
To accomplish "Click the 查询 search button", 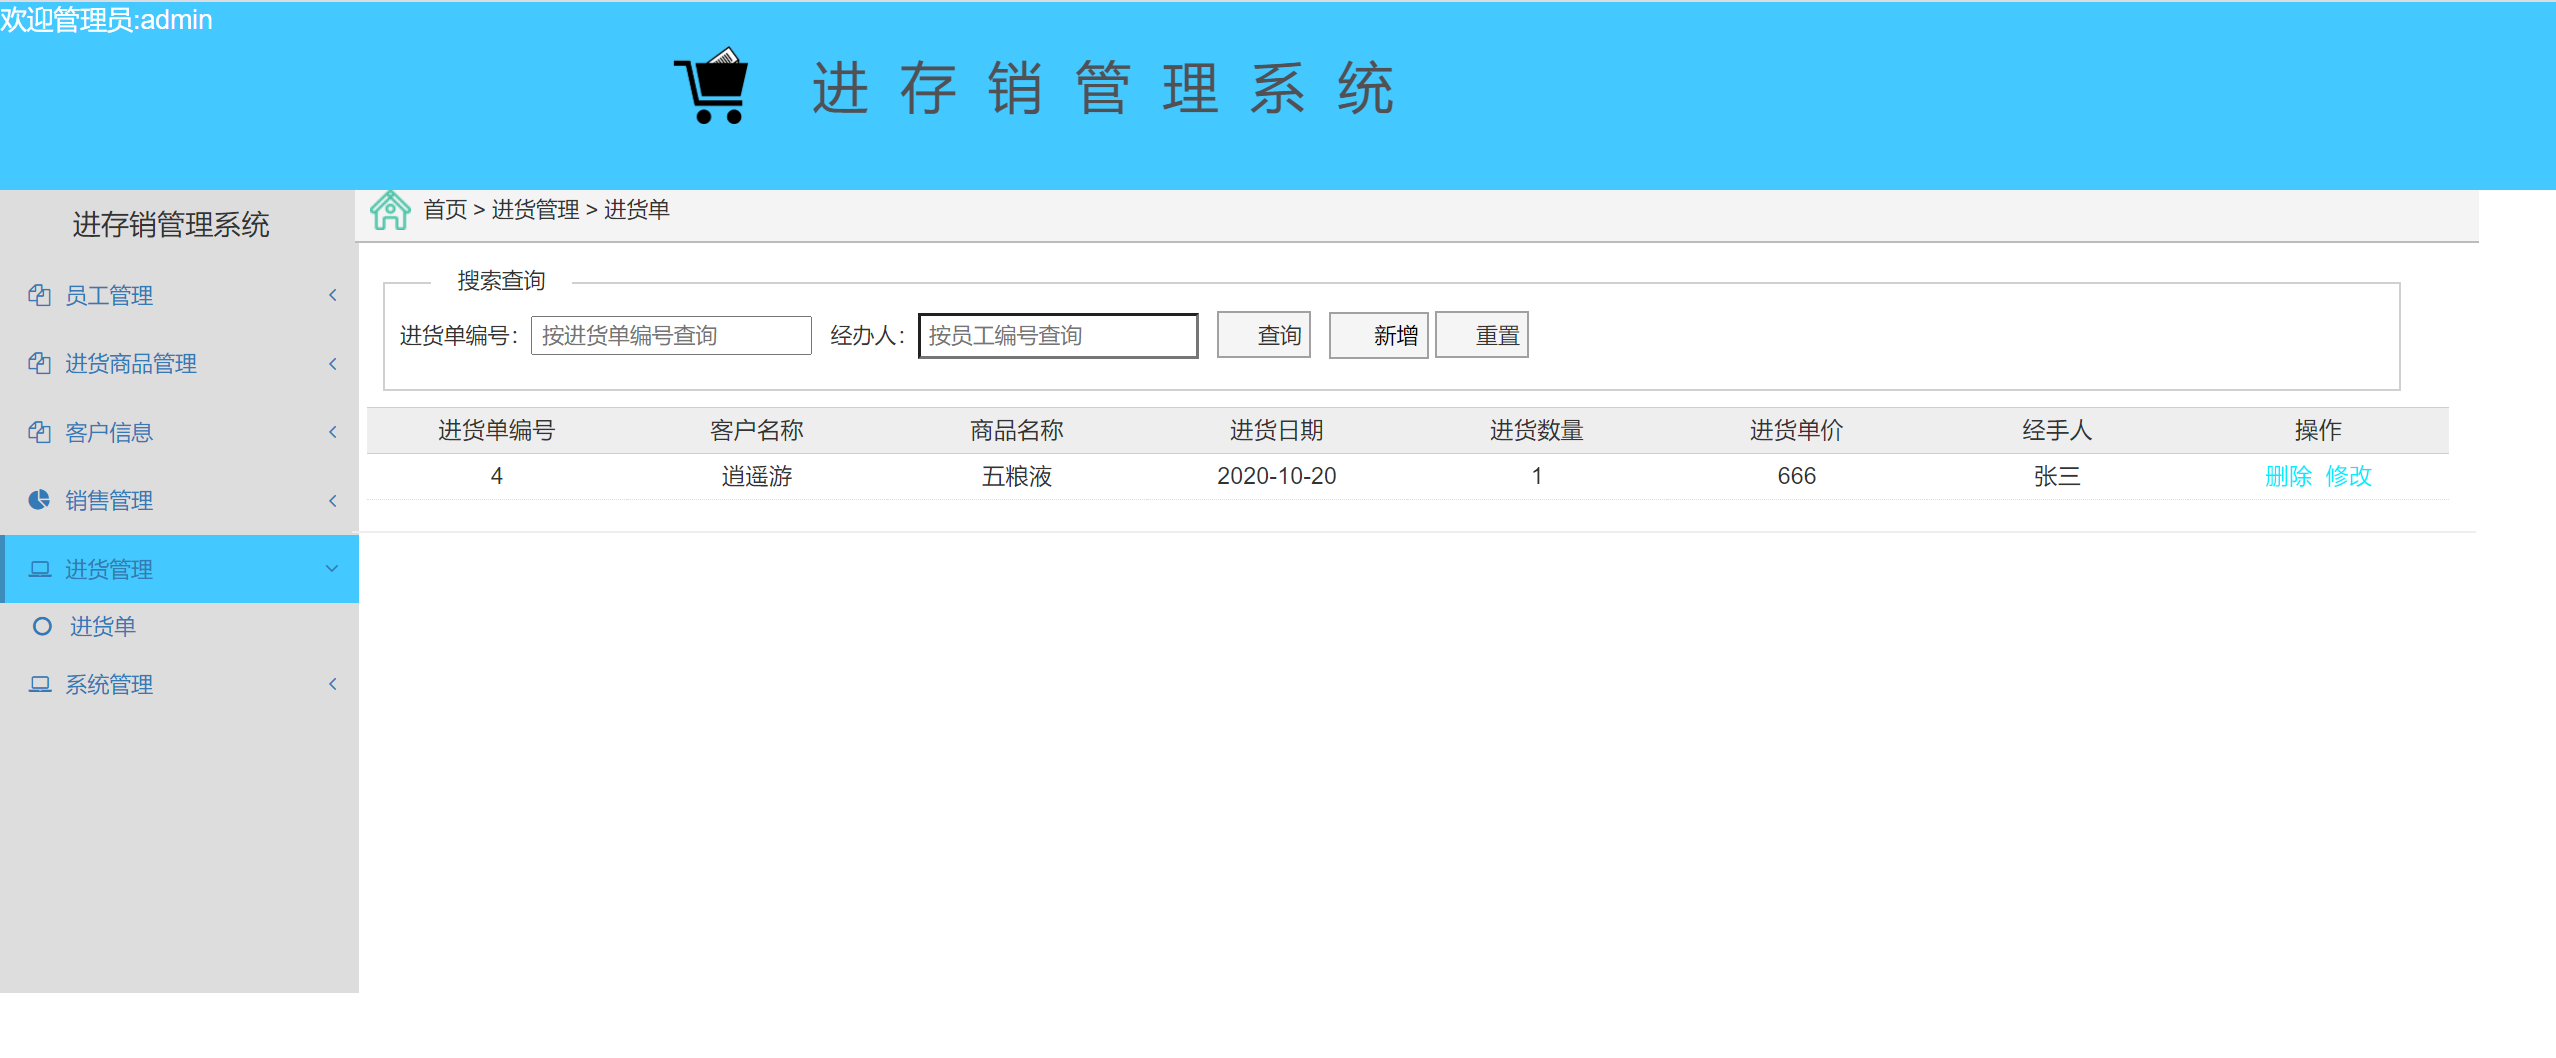I will [x=1264, y=335].
